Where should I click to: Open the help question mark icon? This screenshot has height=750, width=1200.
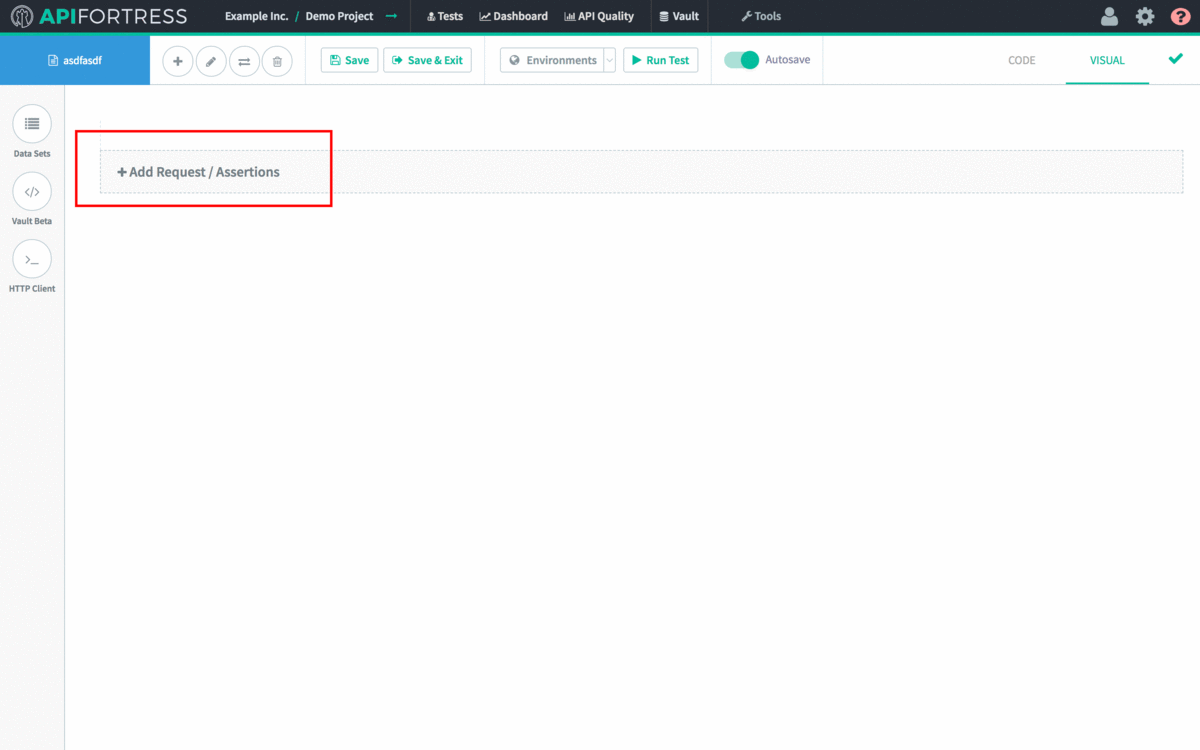pos(1183,16)
